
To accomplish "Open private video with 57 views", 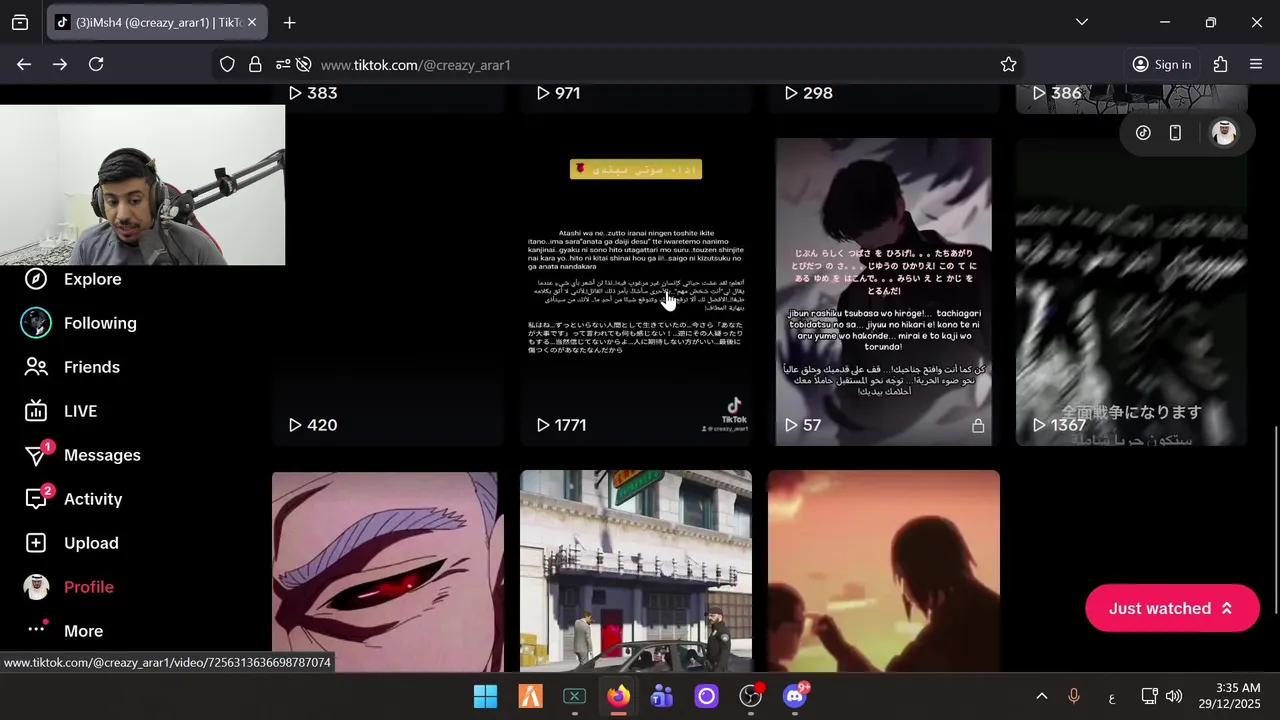I will click(x=884, y=292).
